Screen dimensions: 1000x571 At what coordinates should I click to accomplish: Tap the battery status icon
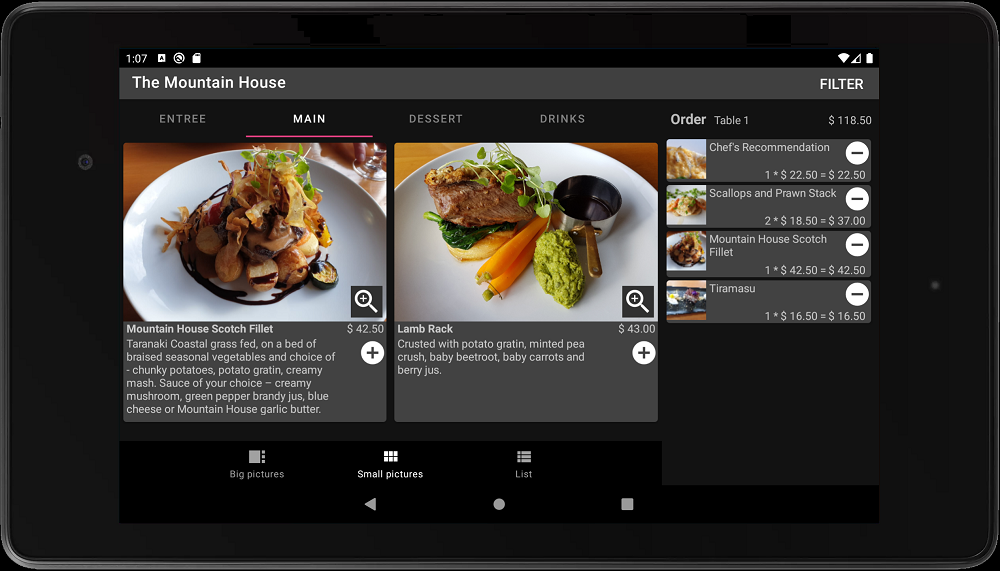[x=869, y=58]
